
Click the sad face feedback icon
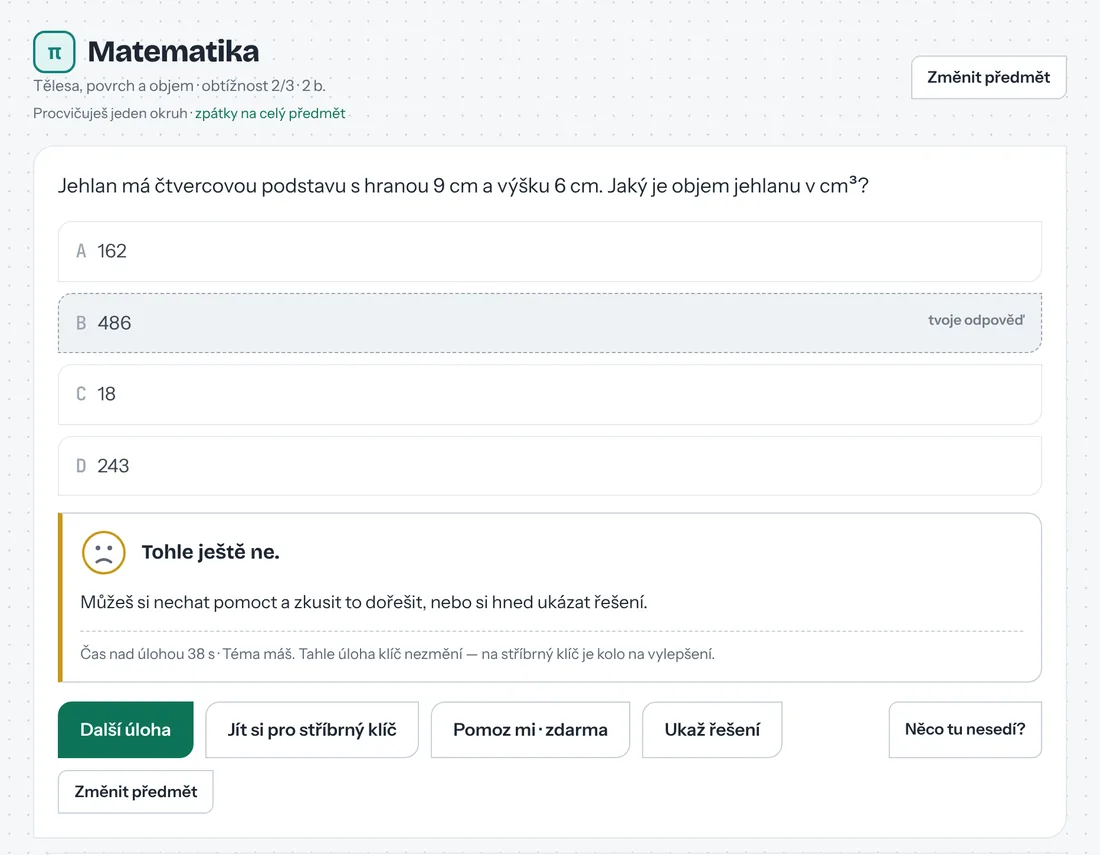tap(104, 552)
